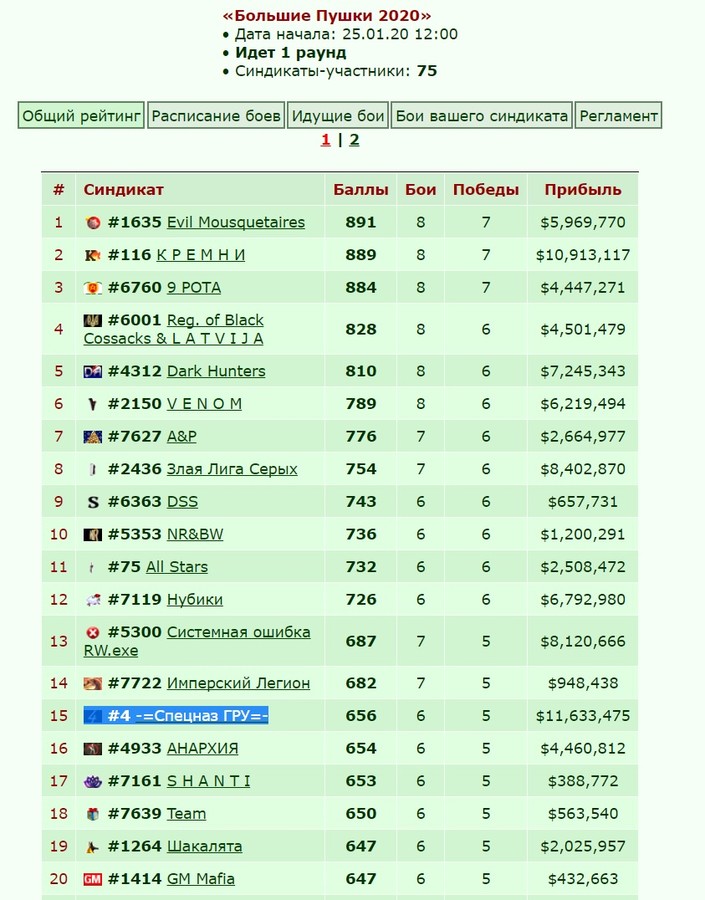Select the profit value $657,731
The width and height of the screenshot is (705, 900).
583,502
